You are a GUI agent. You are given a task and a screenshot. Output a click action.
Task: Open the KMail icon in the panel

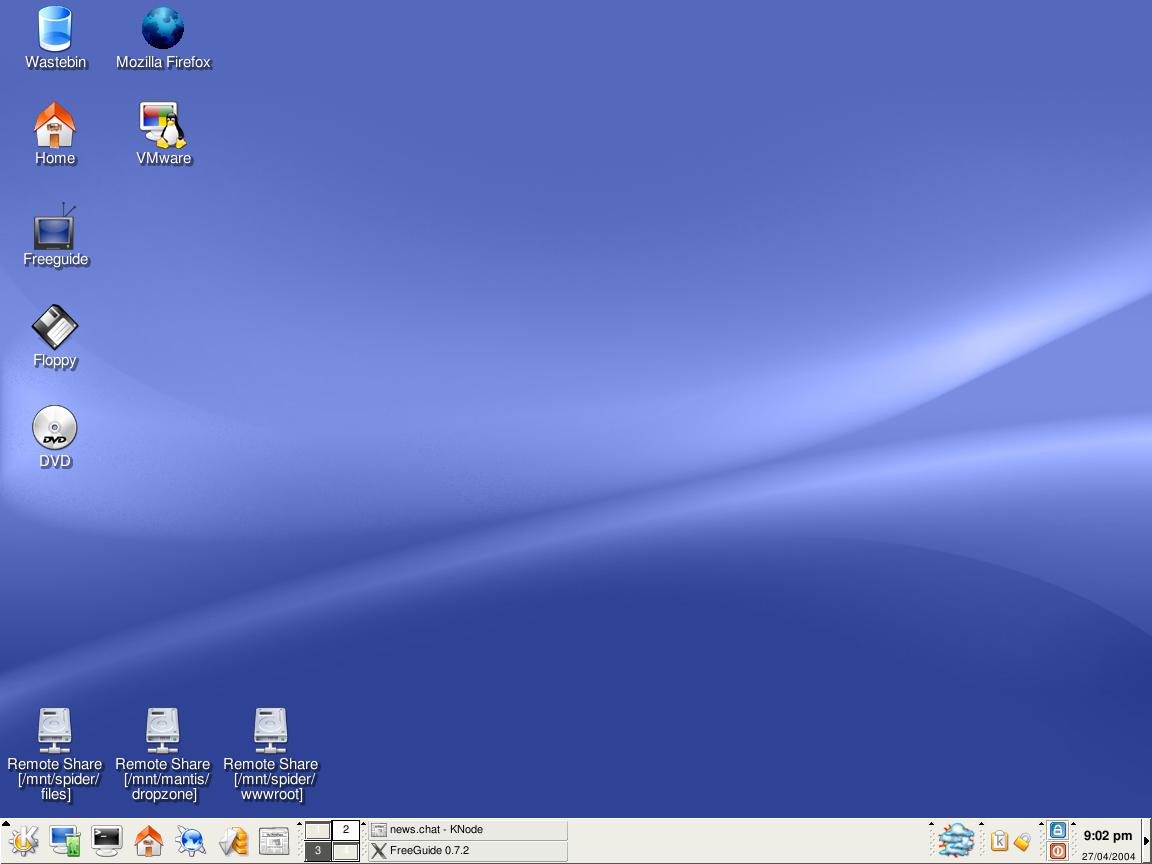[x=233, y=841]
